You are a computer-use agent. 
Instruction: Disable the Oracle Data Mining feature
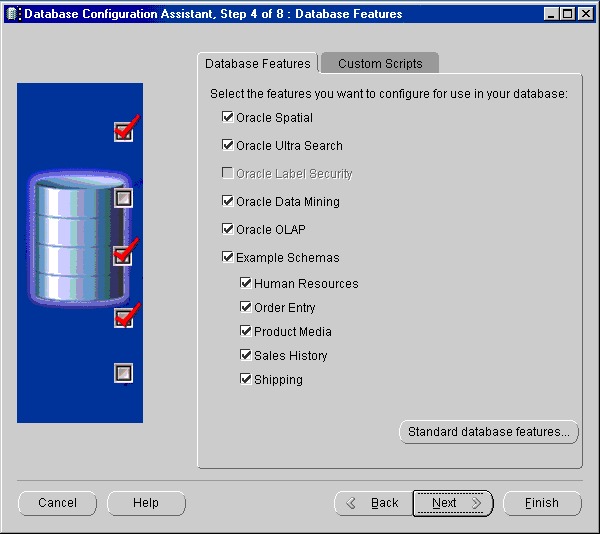[228, 202]
